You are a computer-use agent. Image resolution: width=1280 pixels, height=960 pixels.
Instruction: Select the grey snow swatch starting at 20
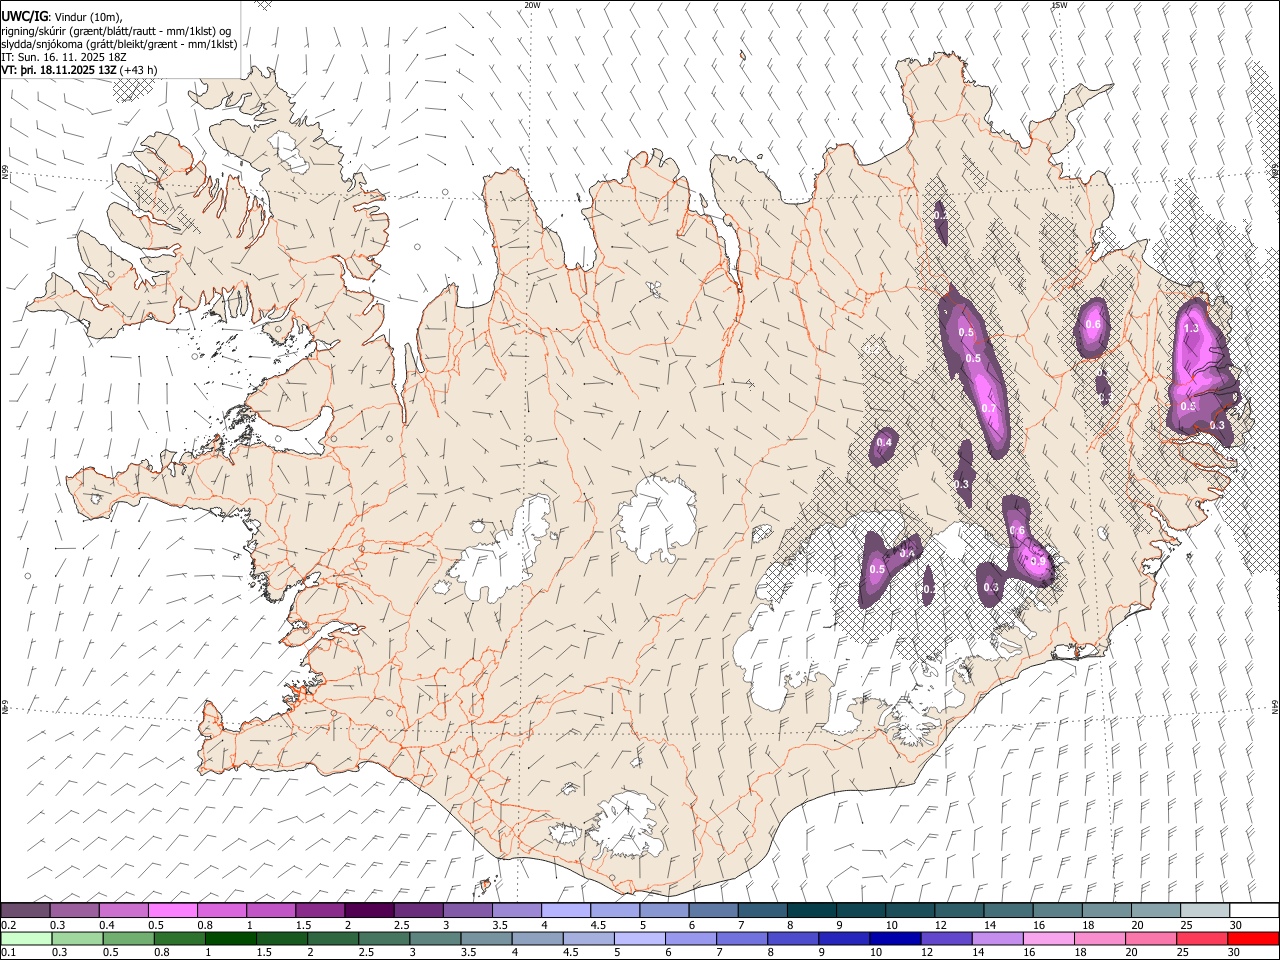click(1155, 910)
